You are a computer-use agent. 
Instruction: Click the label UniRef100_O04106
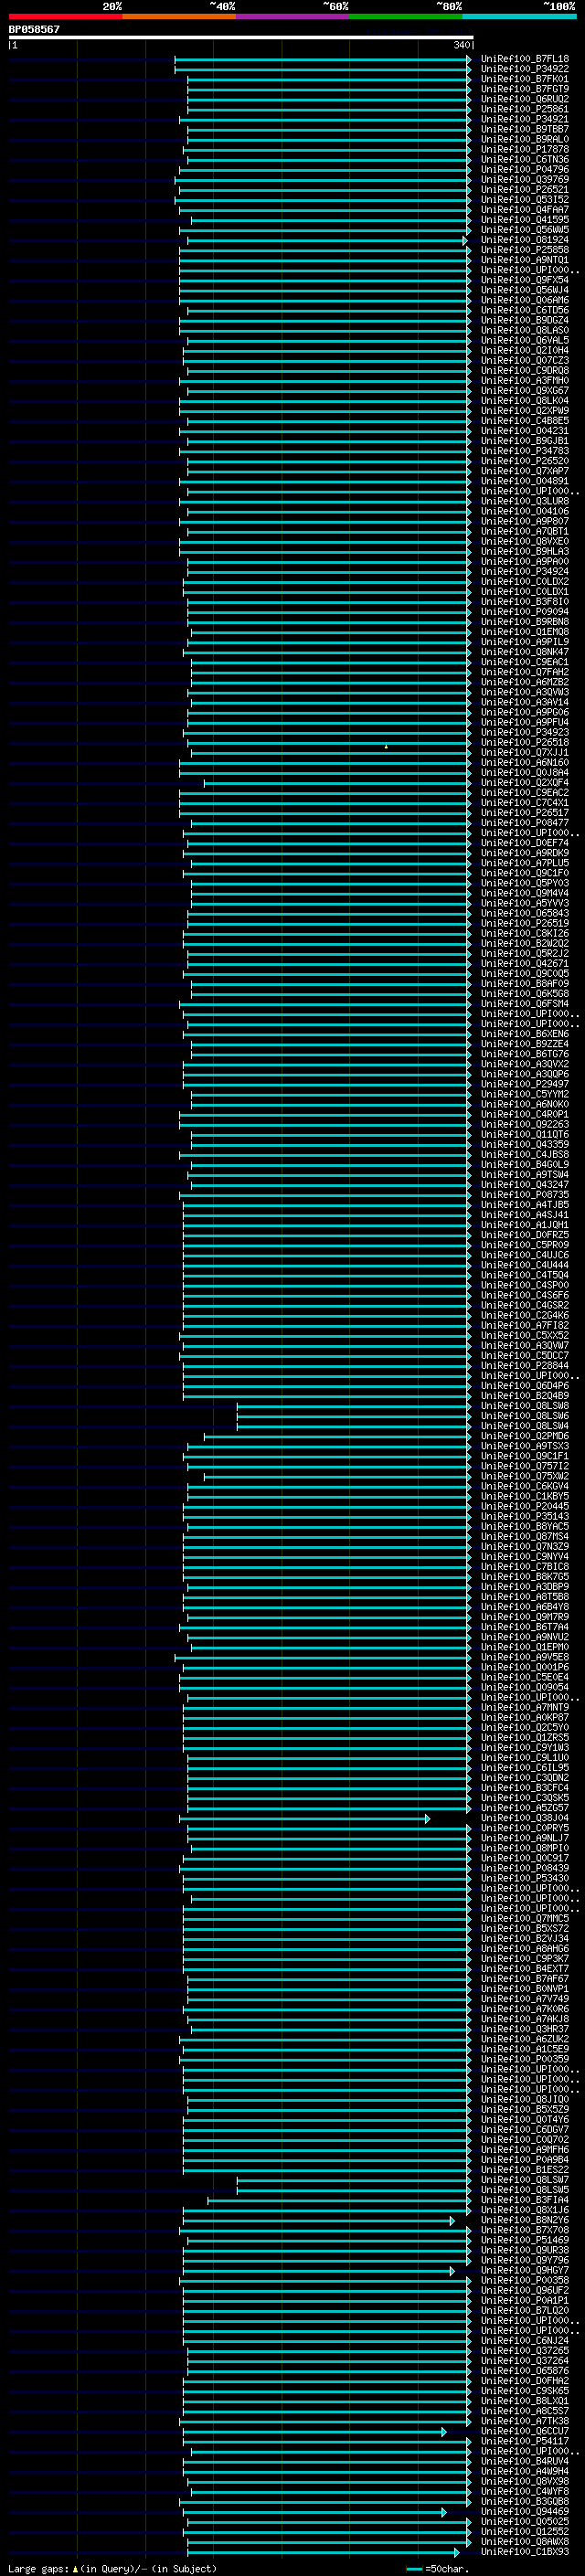pos(524,511)
